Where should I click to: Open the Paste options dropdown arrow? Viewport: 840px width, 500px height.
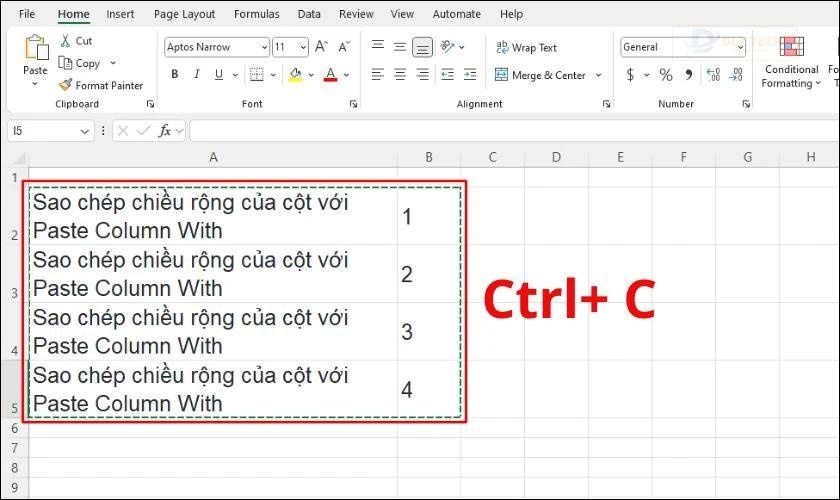point(35,84)
